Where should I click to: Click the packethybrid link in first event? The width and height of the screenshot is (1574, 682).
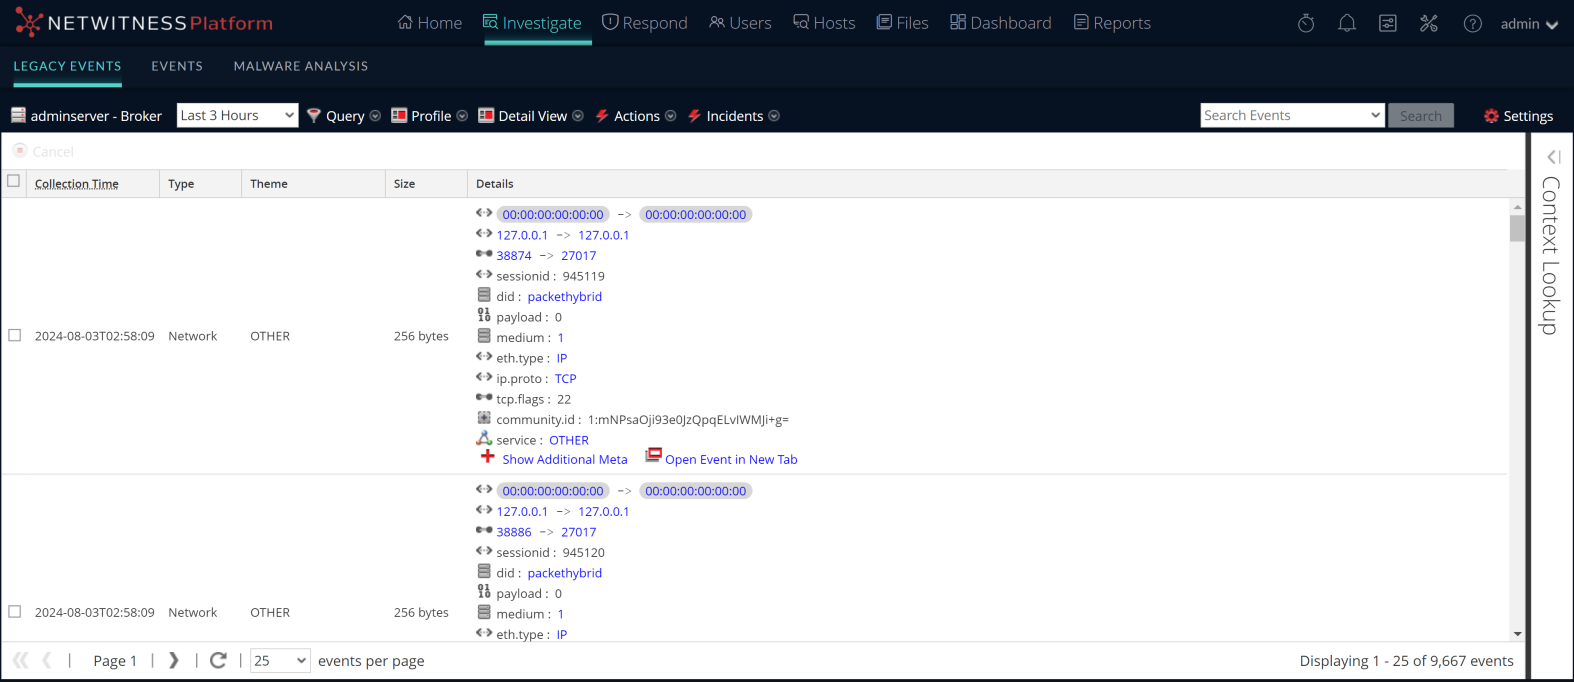(x=565, y=297)
